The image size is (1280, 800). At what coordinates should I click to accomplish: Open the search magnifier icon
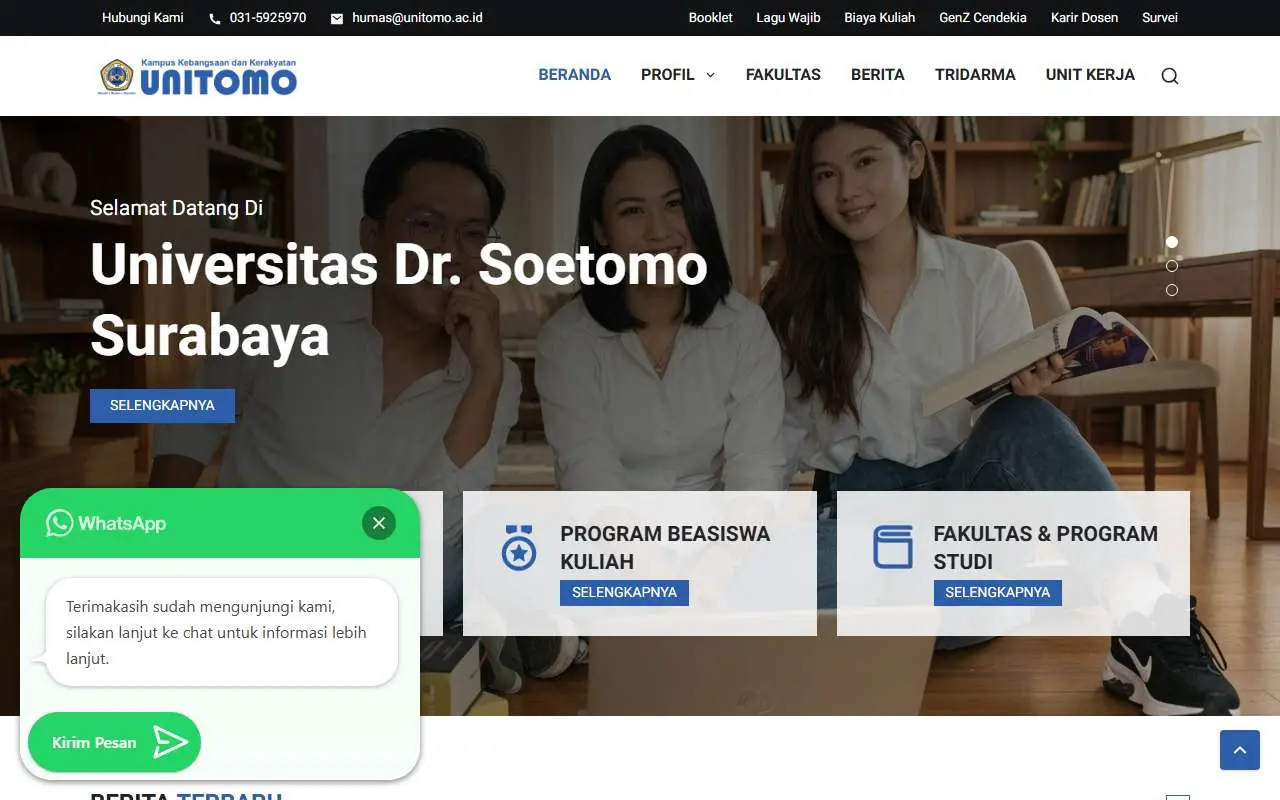coord(1170,76)
